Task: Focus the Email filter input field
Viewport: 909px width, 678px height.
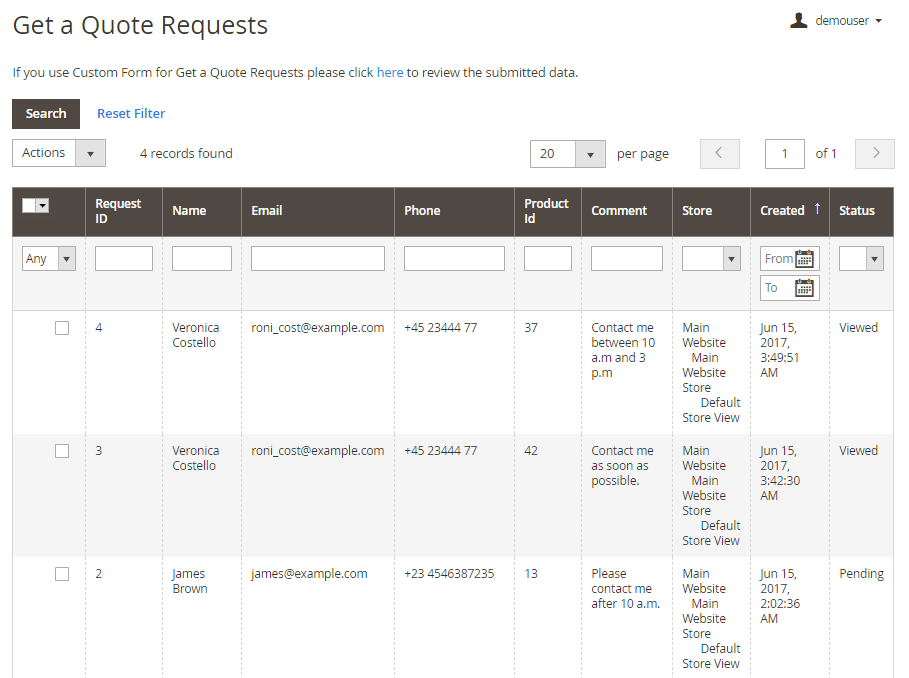Action: pos(317,259)
